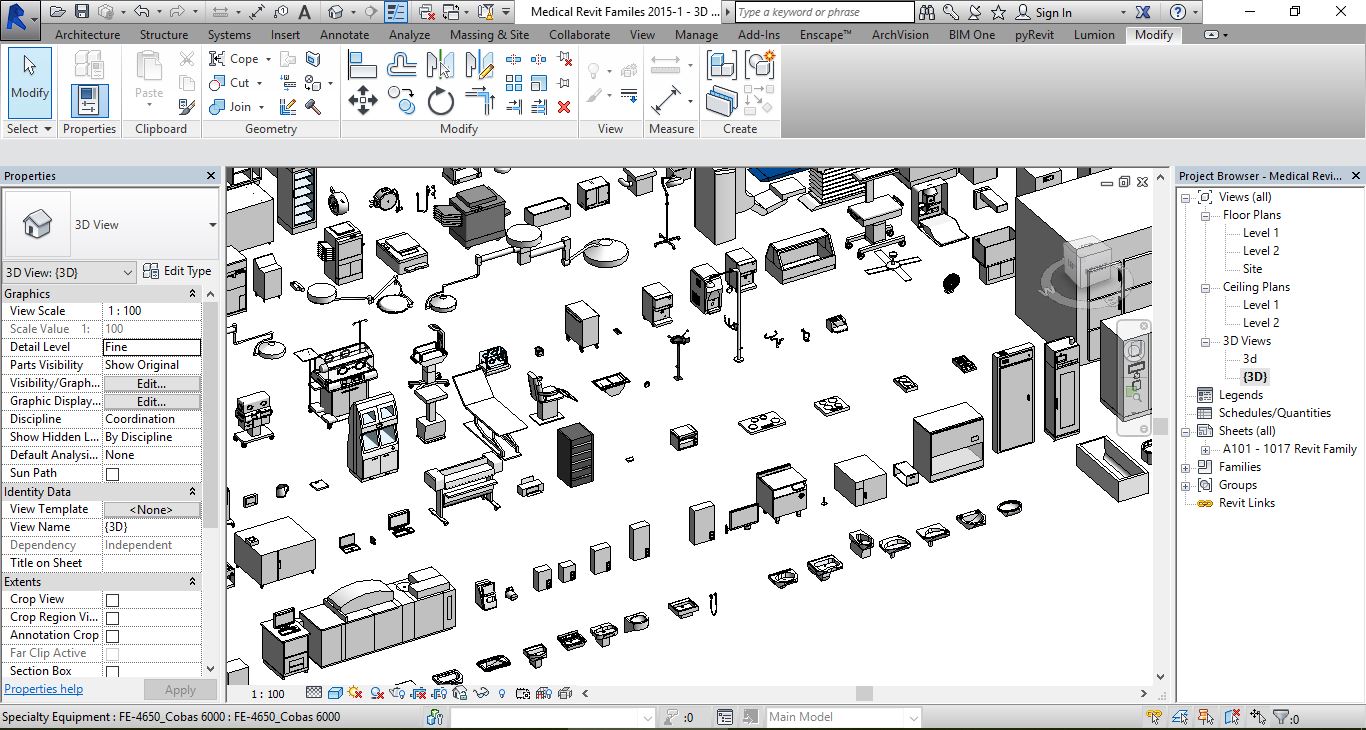Click the Offset tool icon
This screenshot has height=730, width=1366.
click(402, 66)
